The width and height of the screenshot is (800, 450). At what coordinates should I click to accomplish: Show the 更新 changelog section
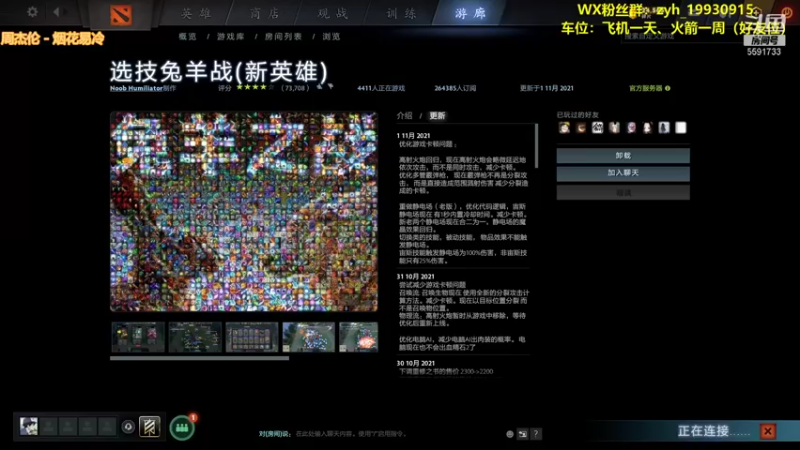click(437, 116)
